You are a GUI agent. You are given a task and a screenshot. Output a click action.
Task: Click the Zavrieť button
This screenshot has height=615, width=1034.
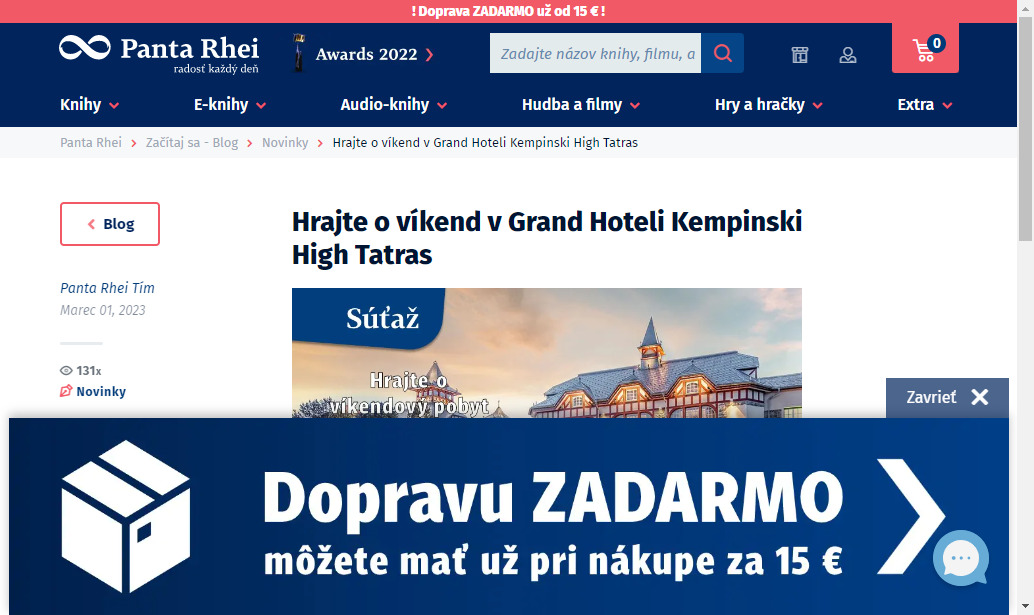point(947,397)
